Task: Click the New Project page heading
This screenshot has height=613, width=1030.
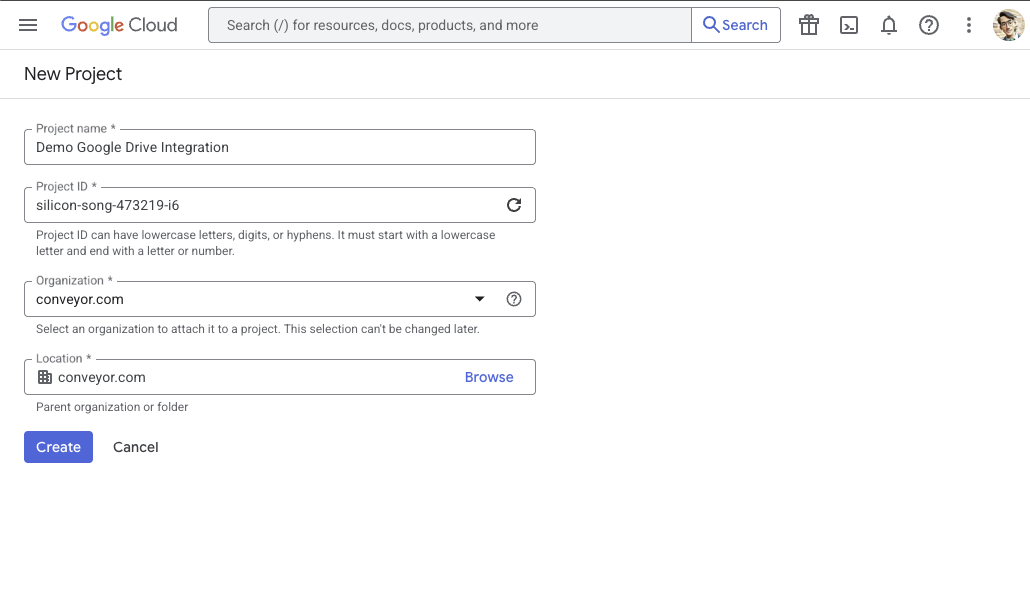Action: 73,74
